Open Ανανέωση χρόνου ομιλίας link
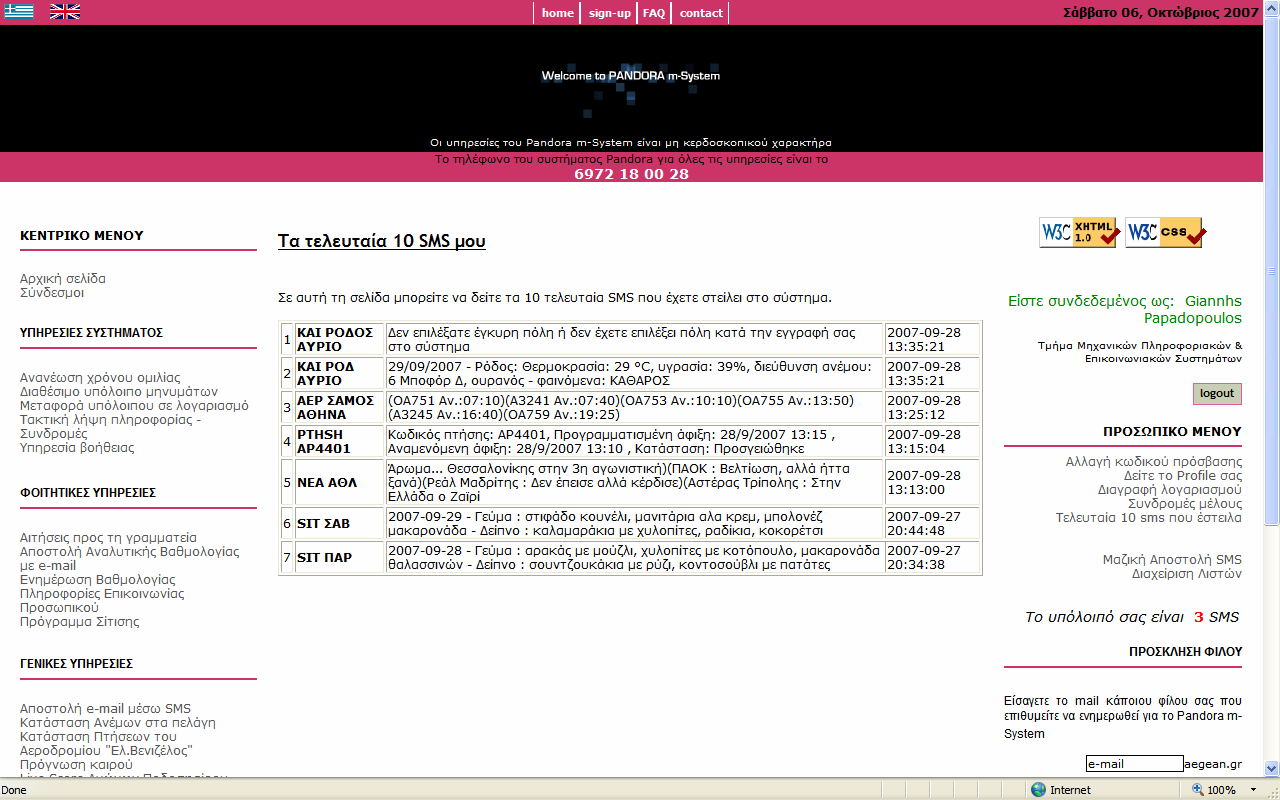The image size is (1280, 800). pyautogui.click(x=100, y=377)
